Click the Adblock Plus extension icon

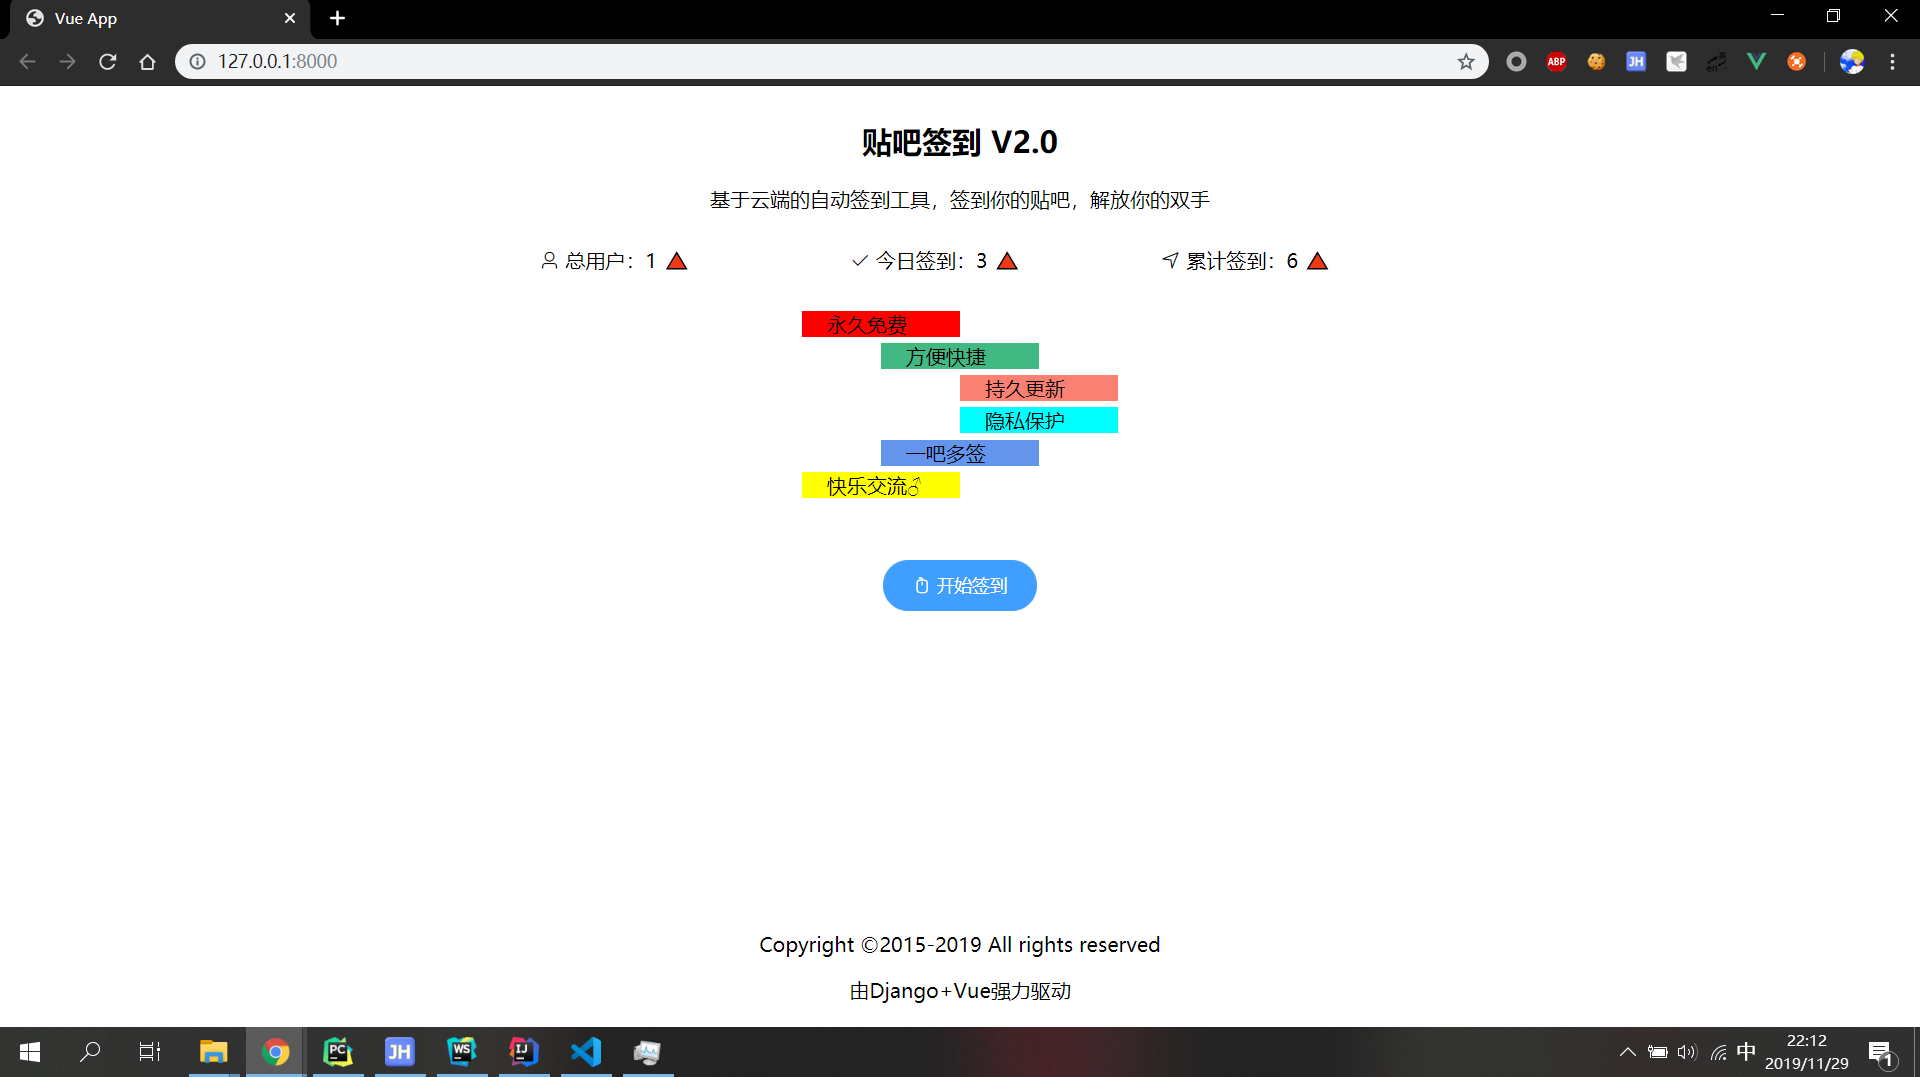coord(1556,61)
